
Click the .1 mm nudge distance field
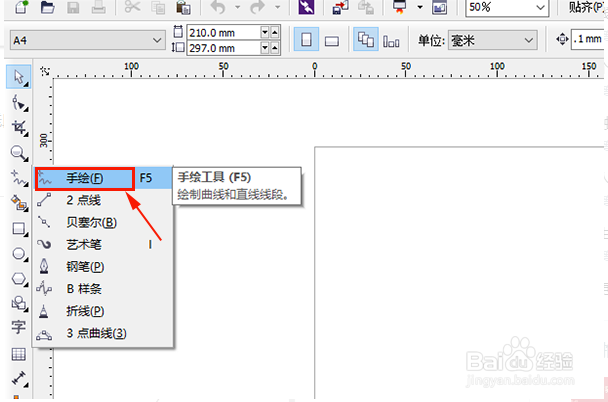(587, 39)
